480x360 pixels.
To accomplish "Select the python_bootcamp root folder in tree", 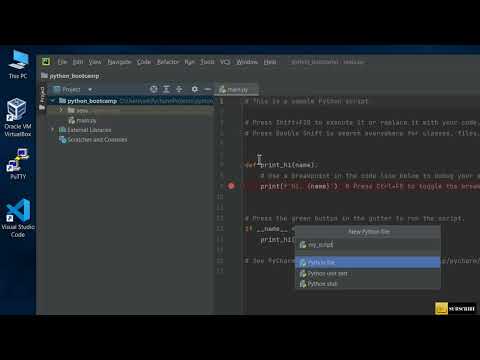I will [131, 101].
